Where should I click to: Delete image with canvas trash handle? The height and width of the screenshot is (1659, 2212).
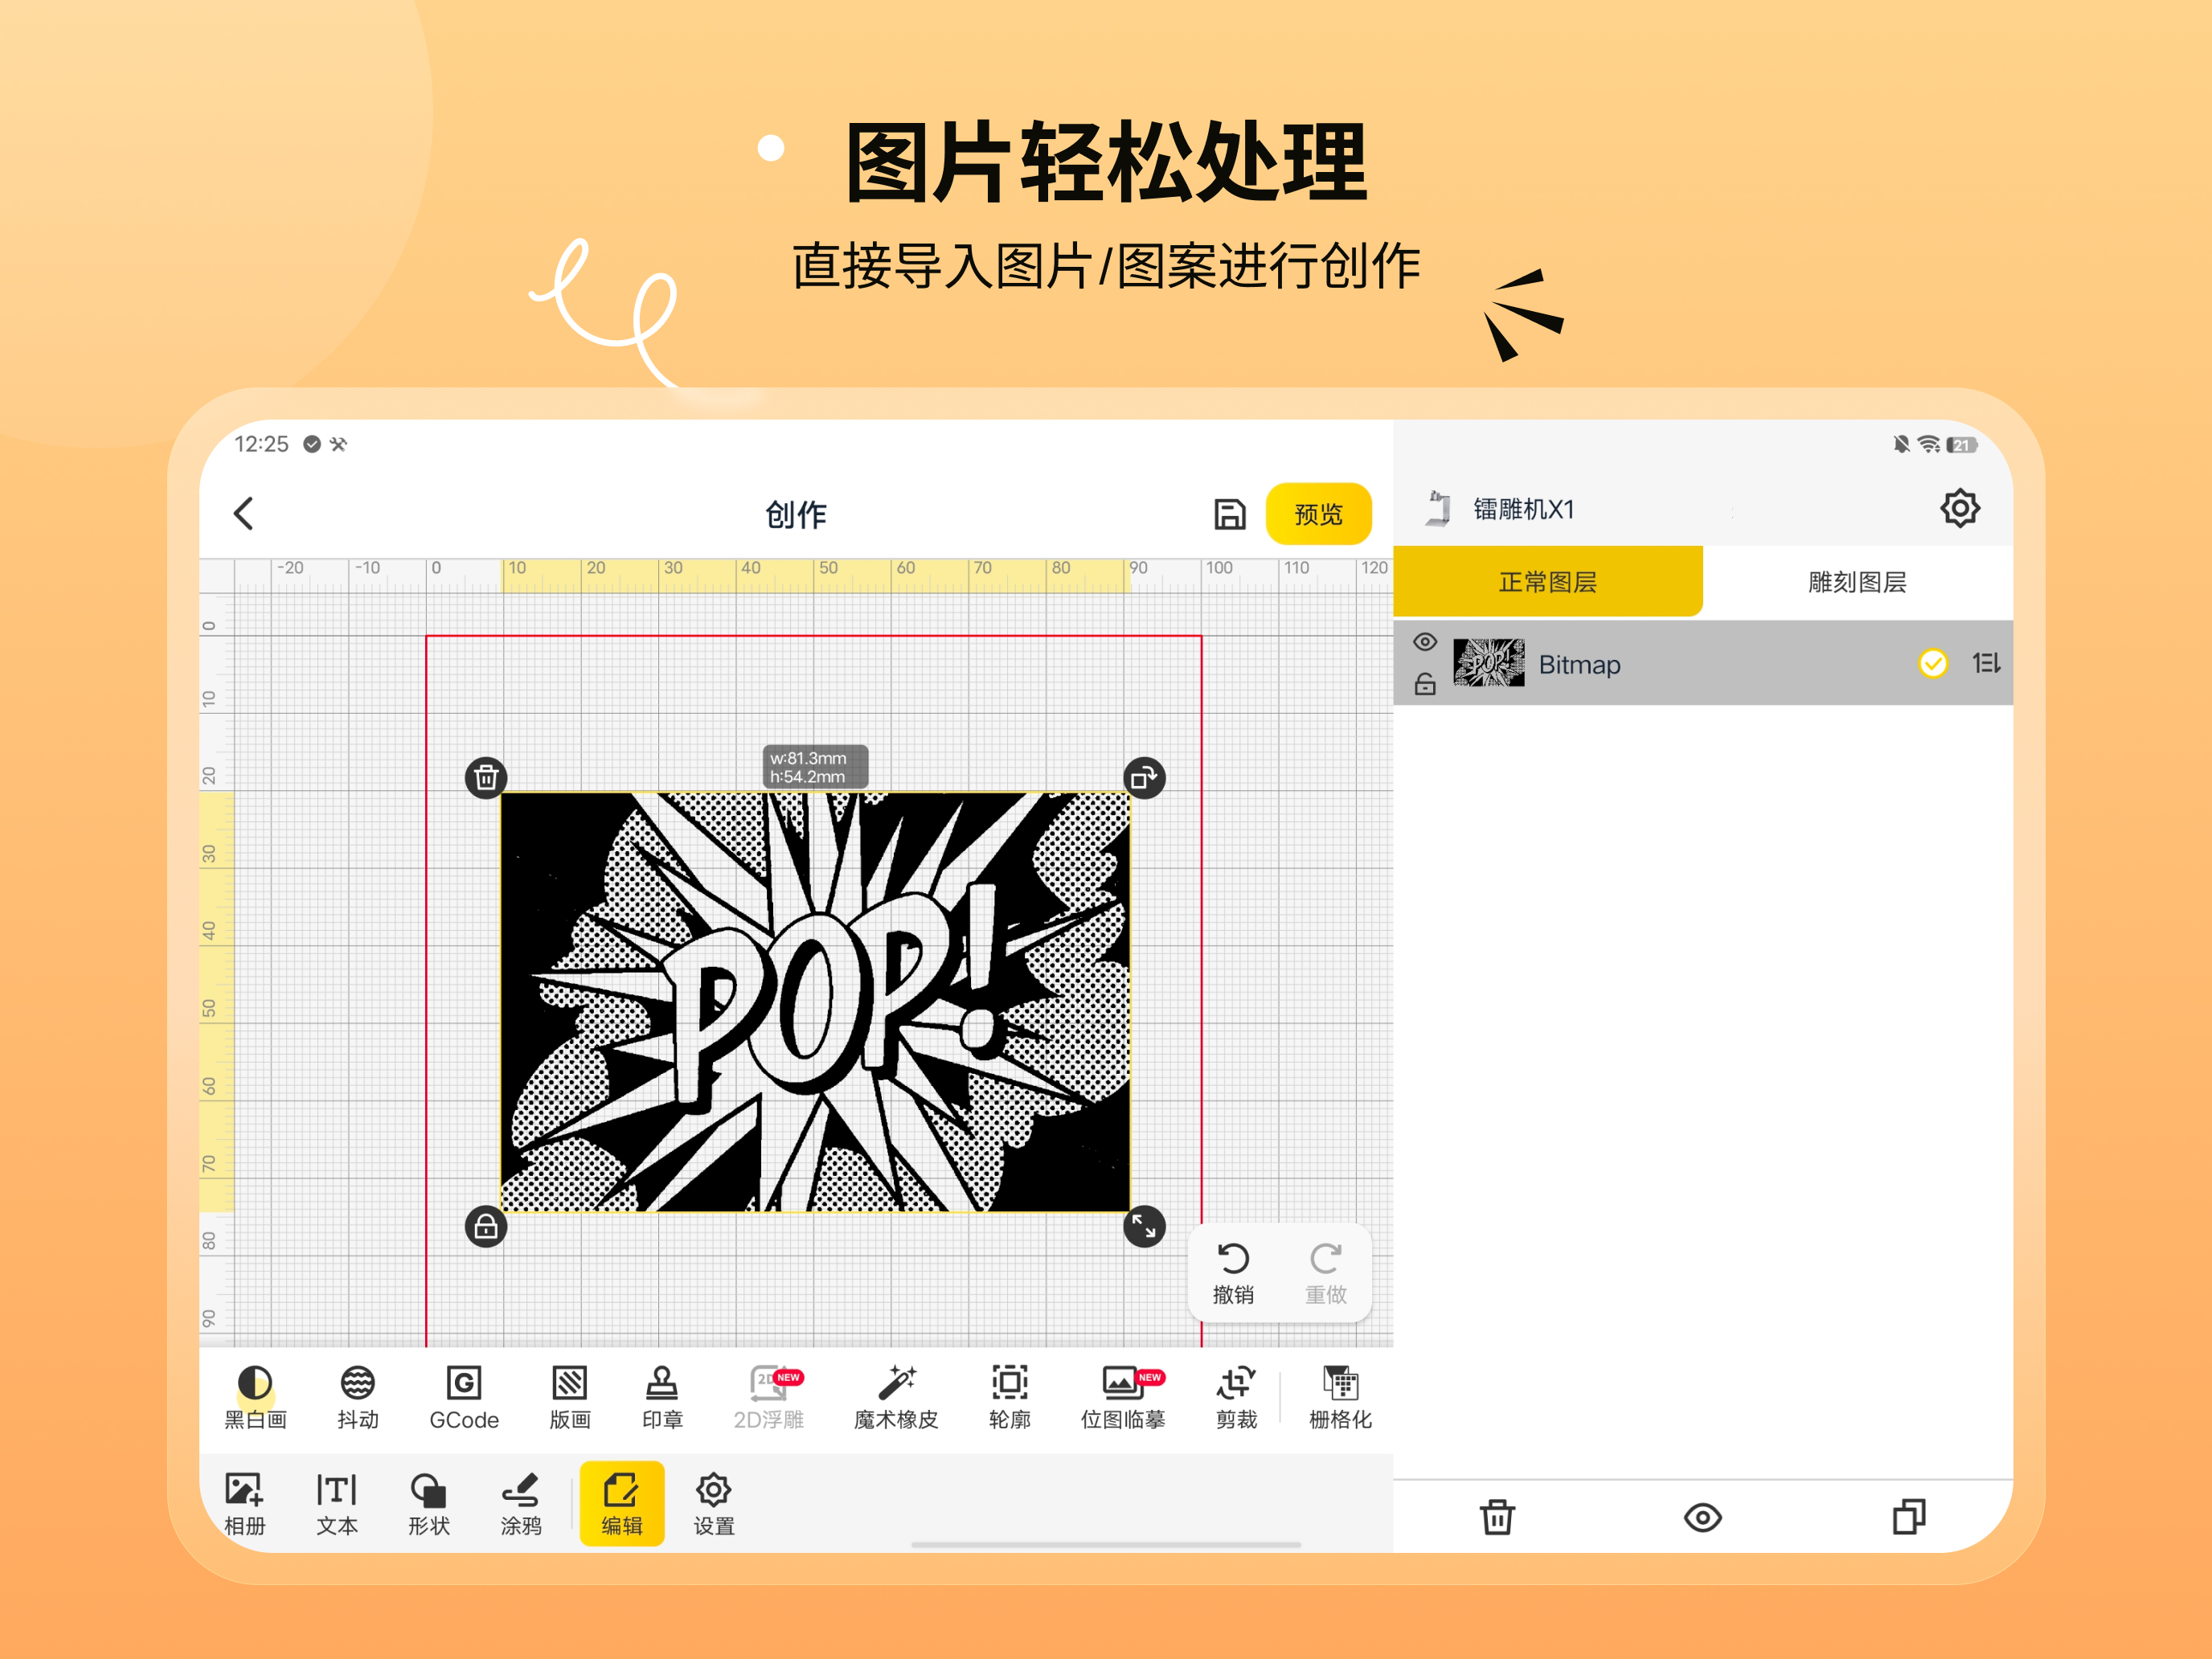486,777
